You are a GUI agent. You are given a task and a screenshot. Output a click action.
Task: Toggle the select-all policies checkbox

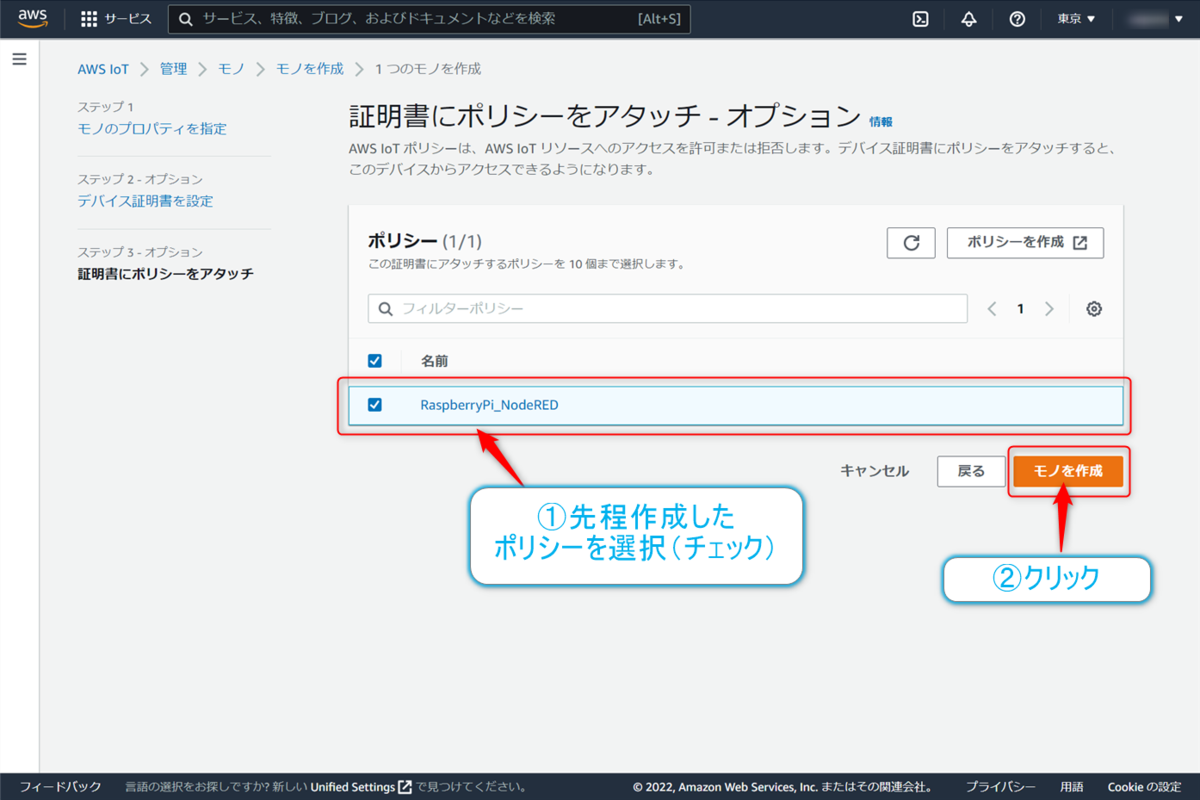point(375,361)
